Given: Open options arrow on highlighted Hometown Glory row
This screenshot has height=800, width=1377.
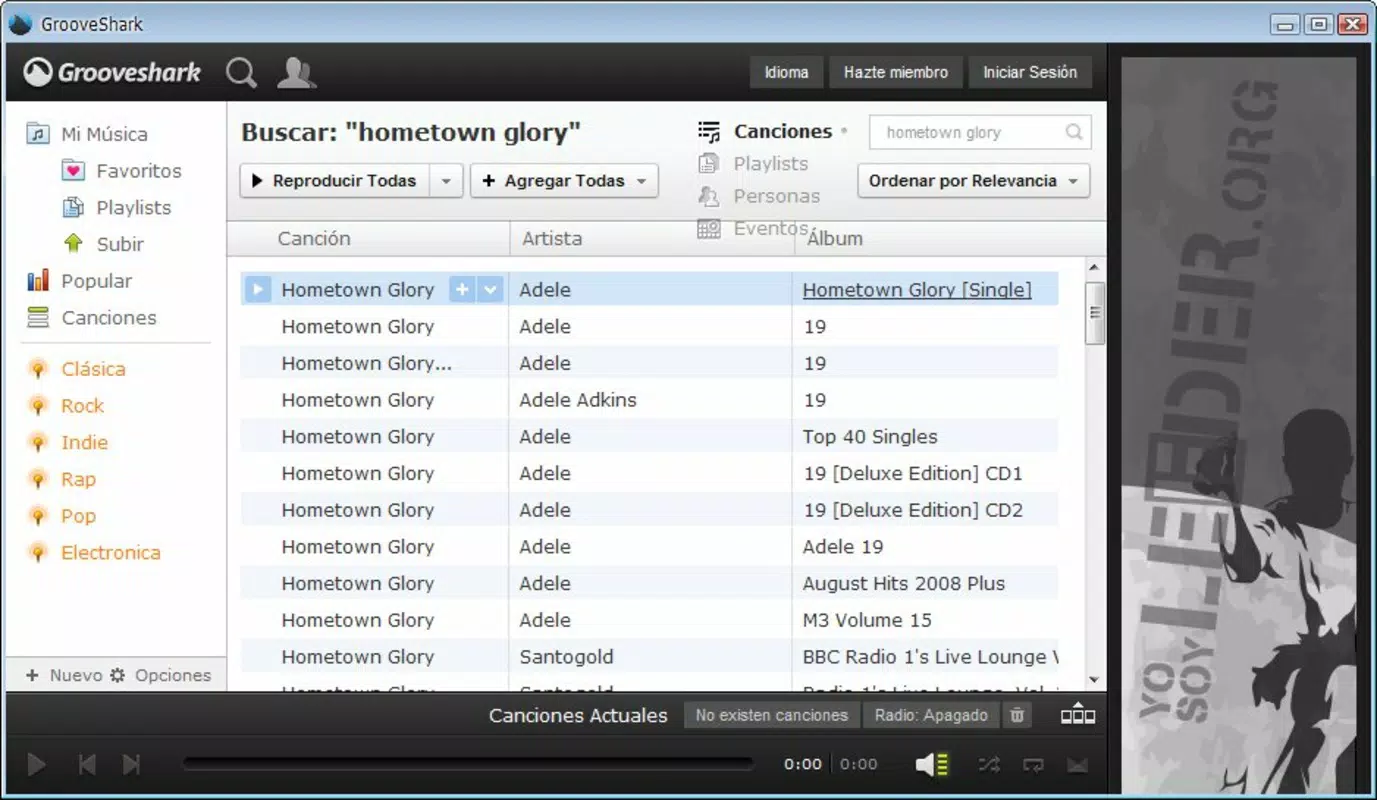Looking at the screenshot, I should 490,290.
